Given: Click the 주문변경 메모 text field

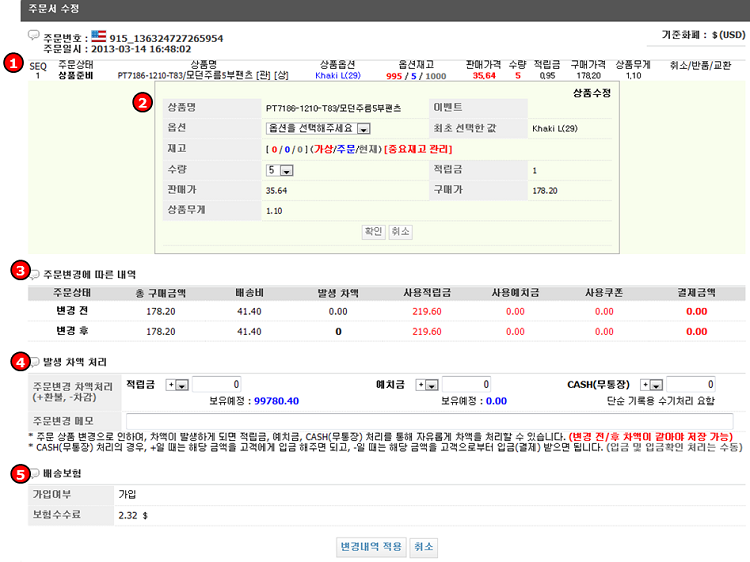Looking at the screenshot, I should tap(429, 421).
